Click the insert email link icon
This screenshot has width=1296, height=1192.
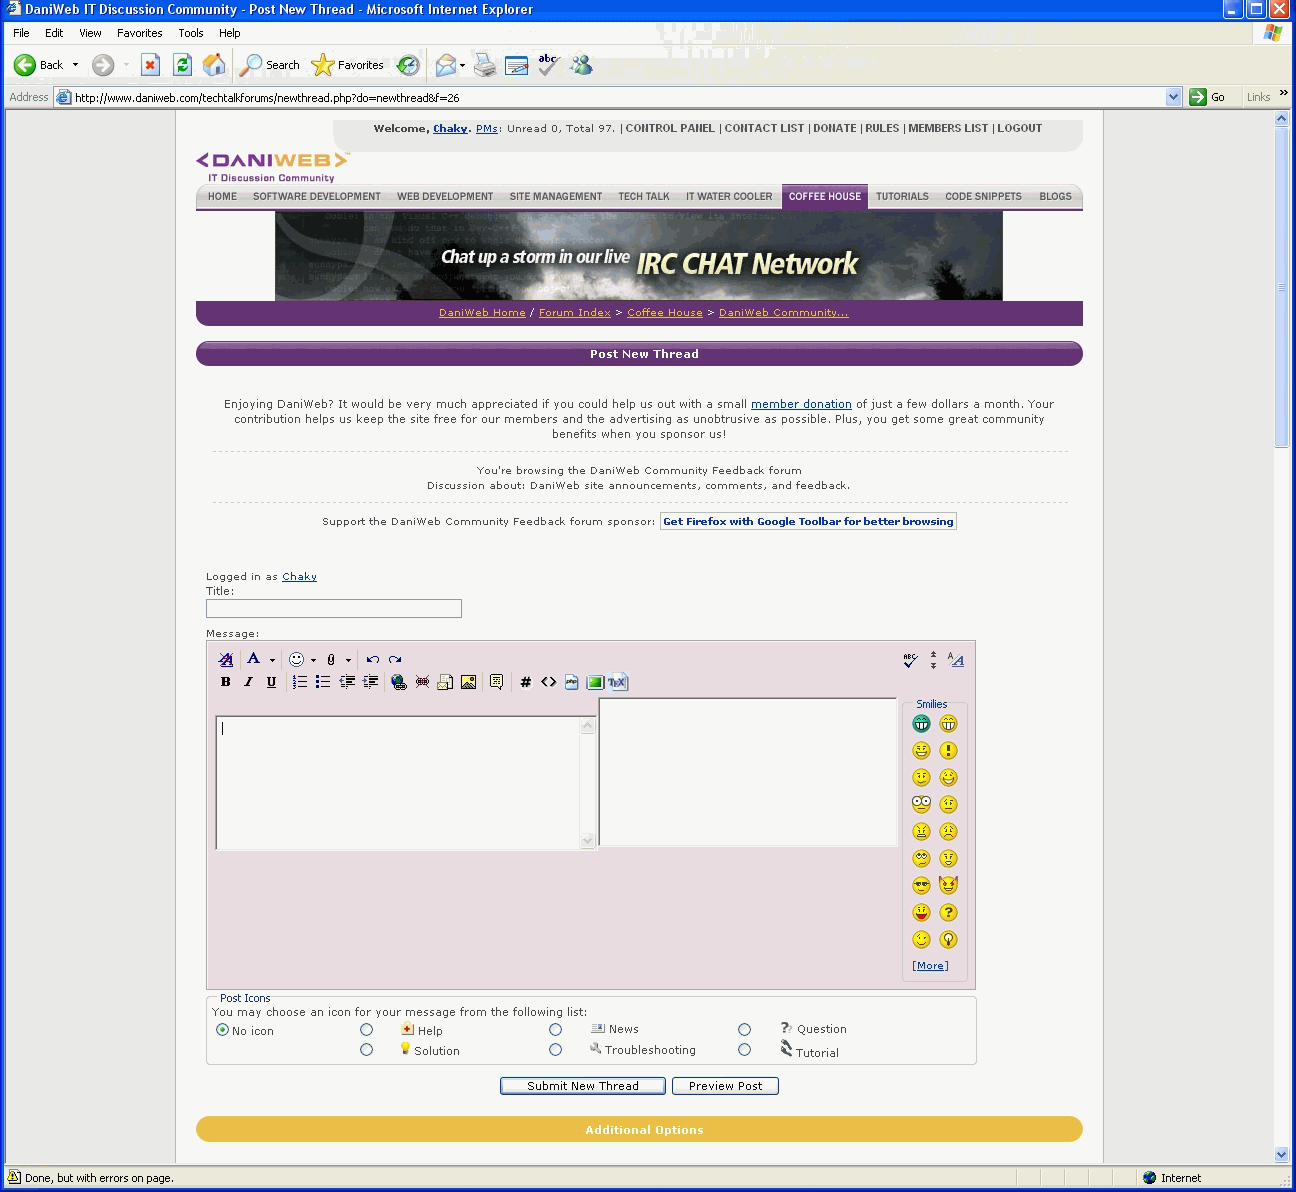pos(445,682)
